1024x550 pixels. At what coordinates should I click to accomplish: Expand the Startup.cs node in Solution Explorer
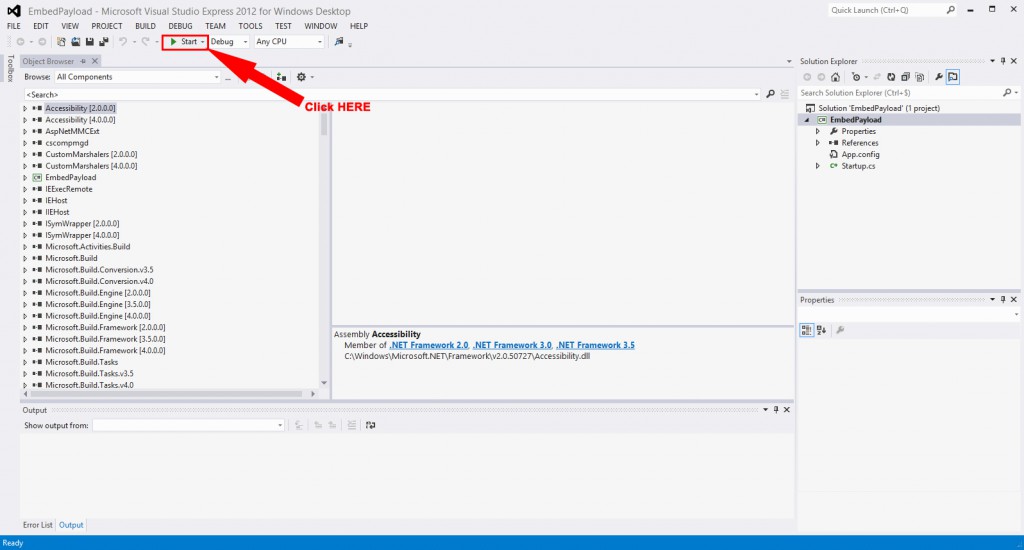coord(818,166)
